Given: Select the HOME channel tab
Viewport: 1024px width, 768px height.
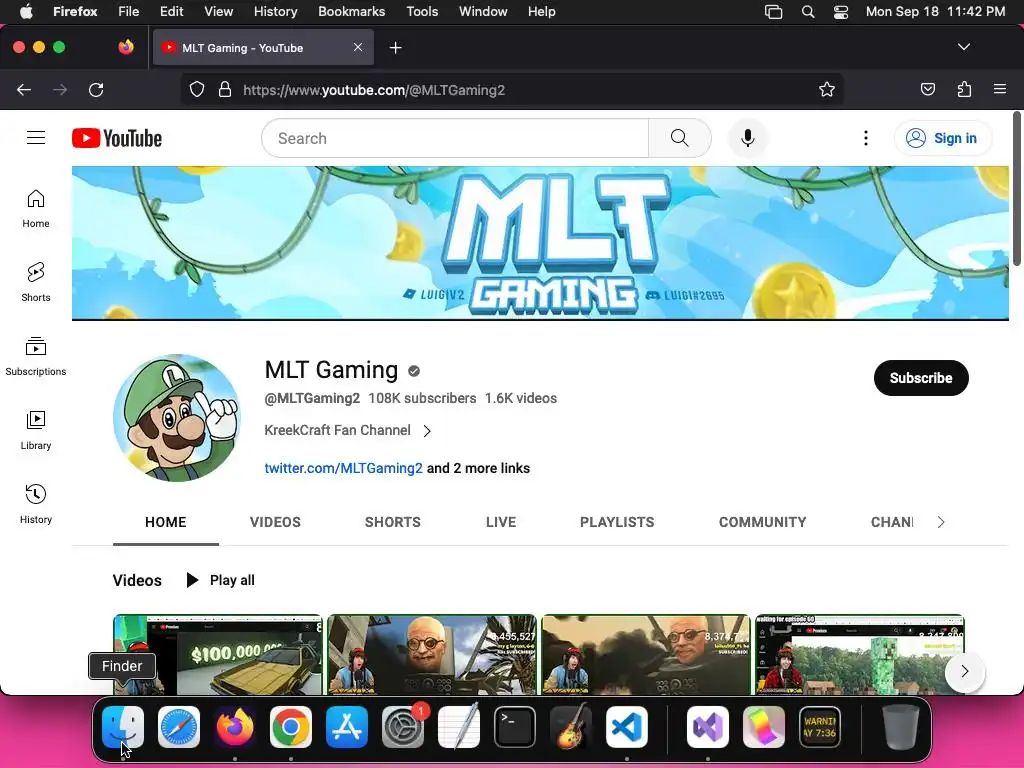Looking at the screenshot, I should [x=166, y=522].
